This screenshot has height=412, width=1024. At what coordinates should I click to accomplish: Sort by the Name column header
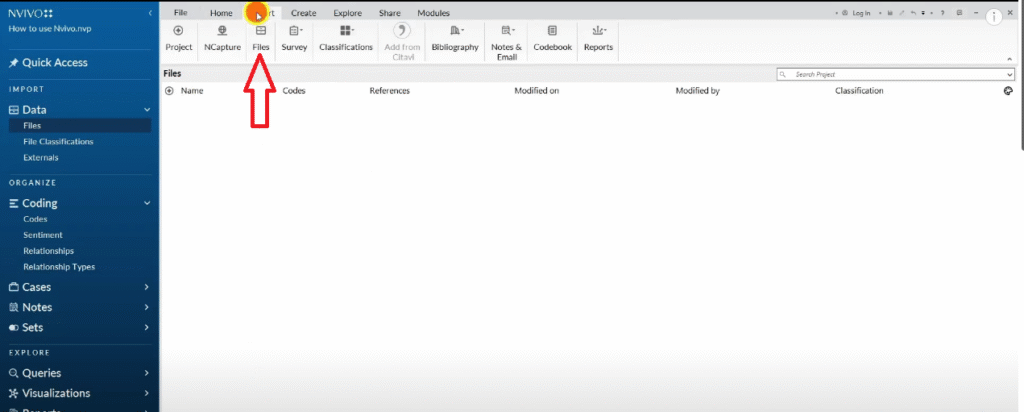coord(192,91)
